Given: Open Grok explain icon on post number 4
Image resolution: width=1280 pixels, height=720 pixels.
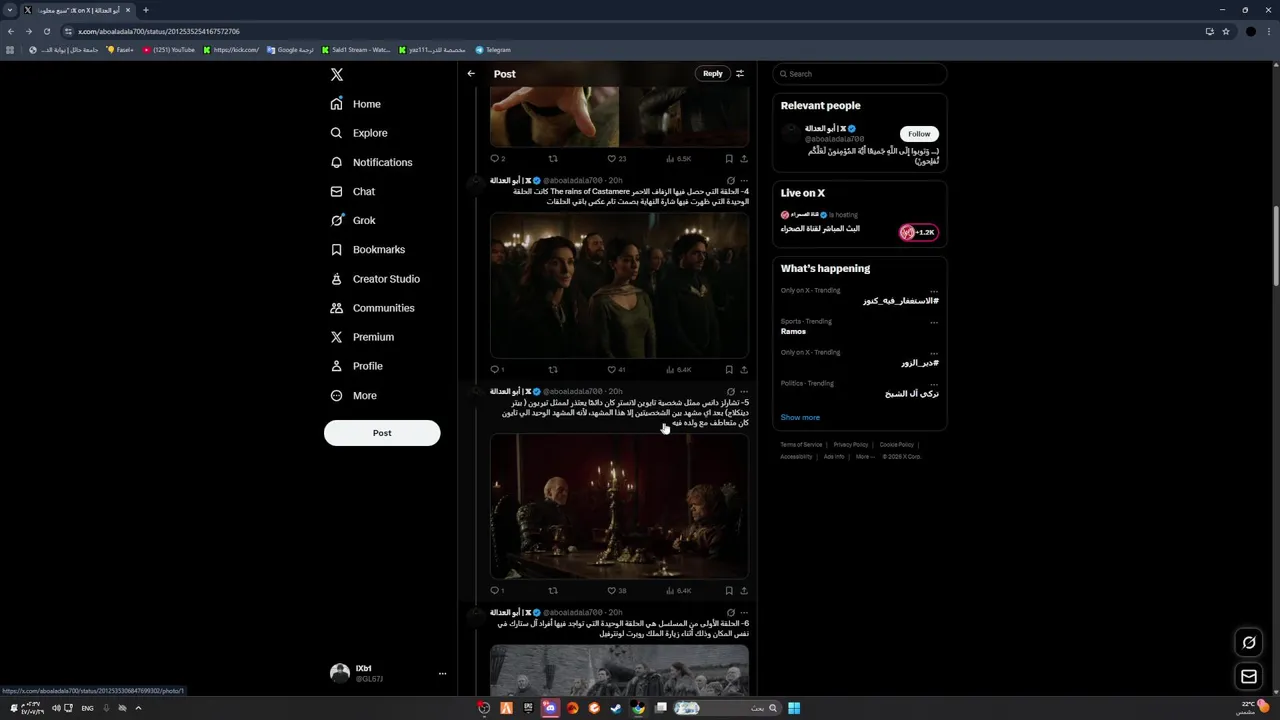Looking at the screenshot, I should pos(730,181).
